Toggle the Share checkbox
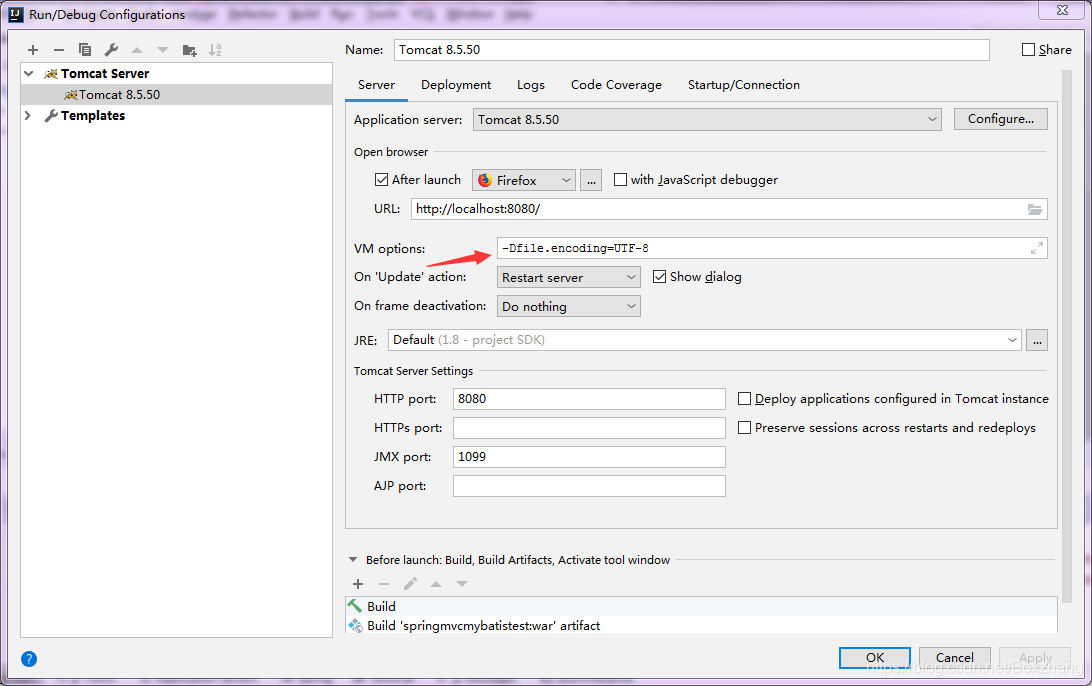Image resolution: width=1092 pixels, height=686 pixels. coord(1028,49)
